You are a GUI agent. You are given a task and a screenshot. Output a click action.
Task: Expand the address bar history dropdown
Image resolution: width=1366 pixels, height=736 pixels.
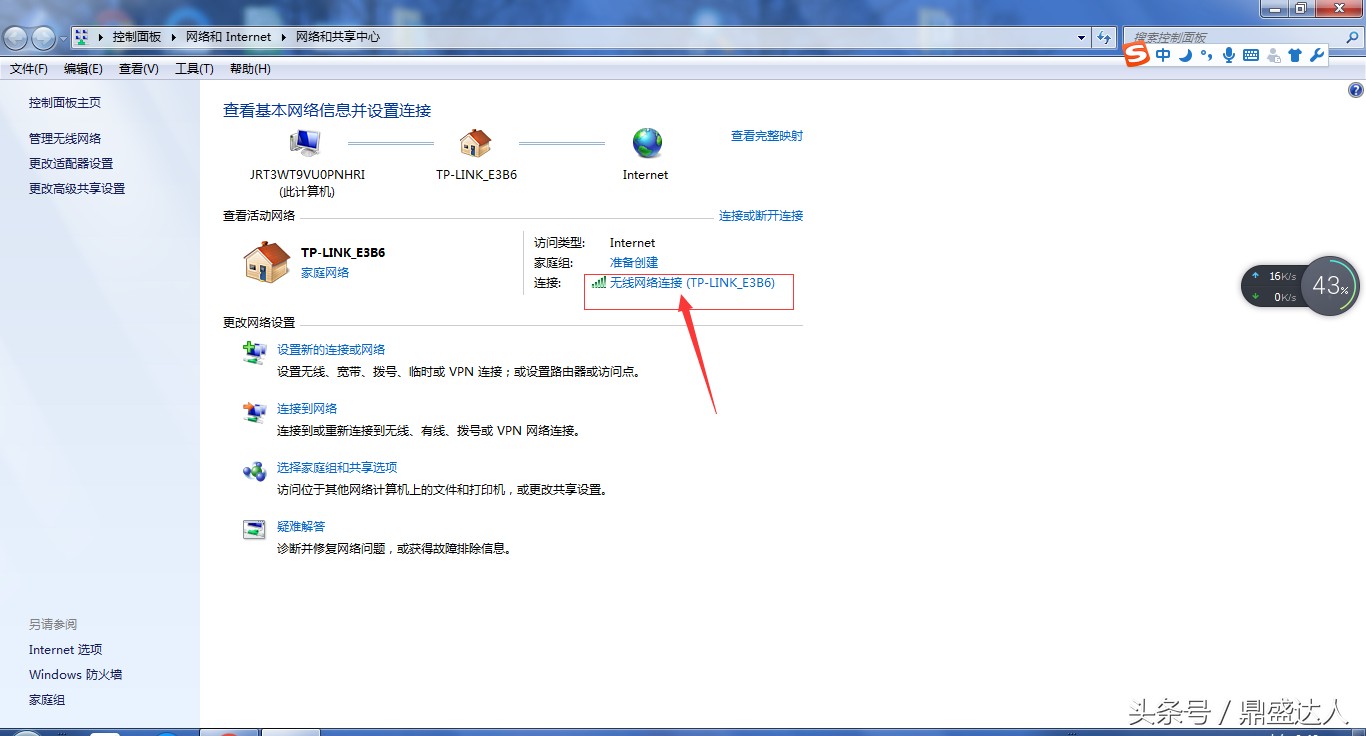coord(1082,37)
